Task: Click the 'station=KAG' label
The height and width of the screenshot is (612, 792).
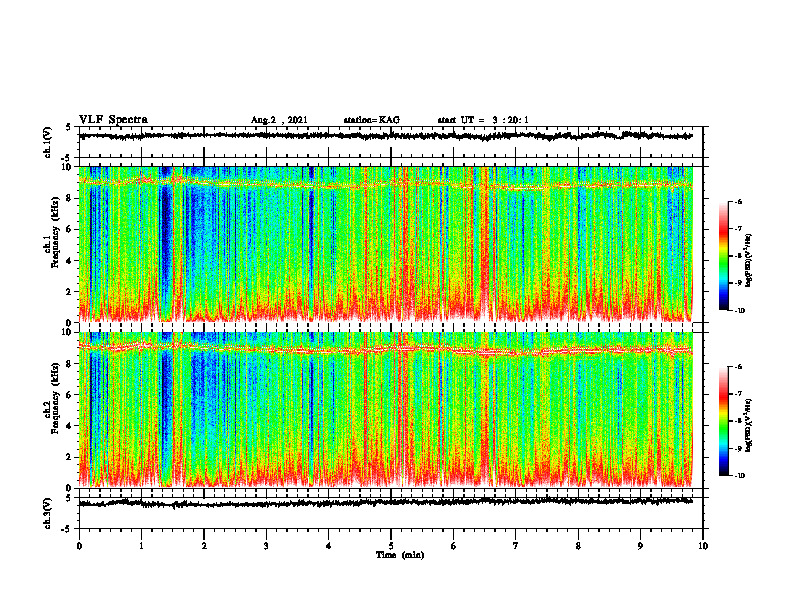Action: (x=371, y=120)
